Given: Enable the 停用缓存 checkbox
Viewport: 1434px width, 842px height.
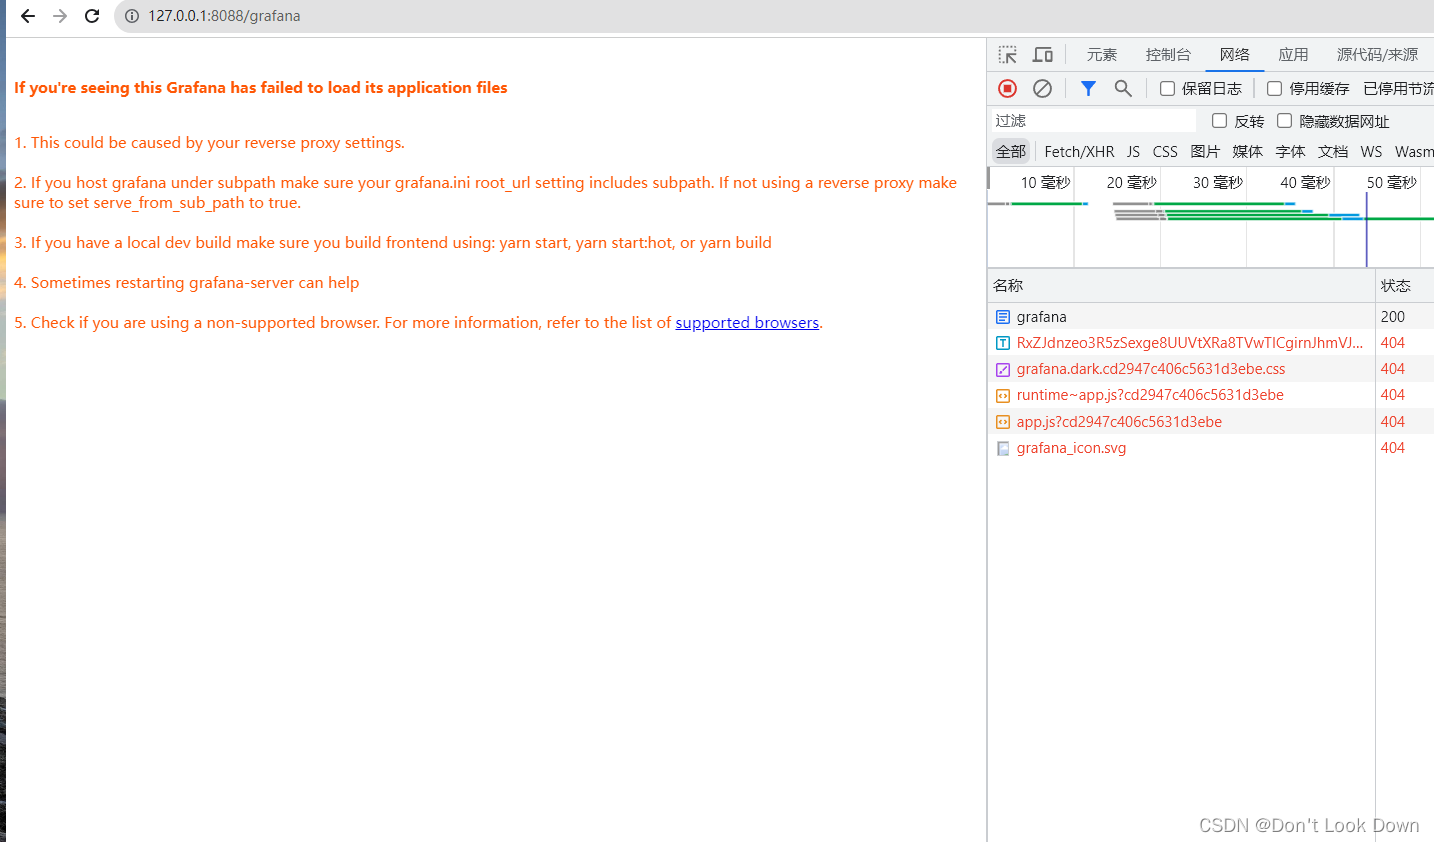Looking at the screenshot, I should click(x=1274, y=89).
